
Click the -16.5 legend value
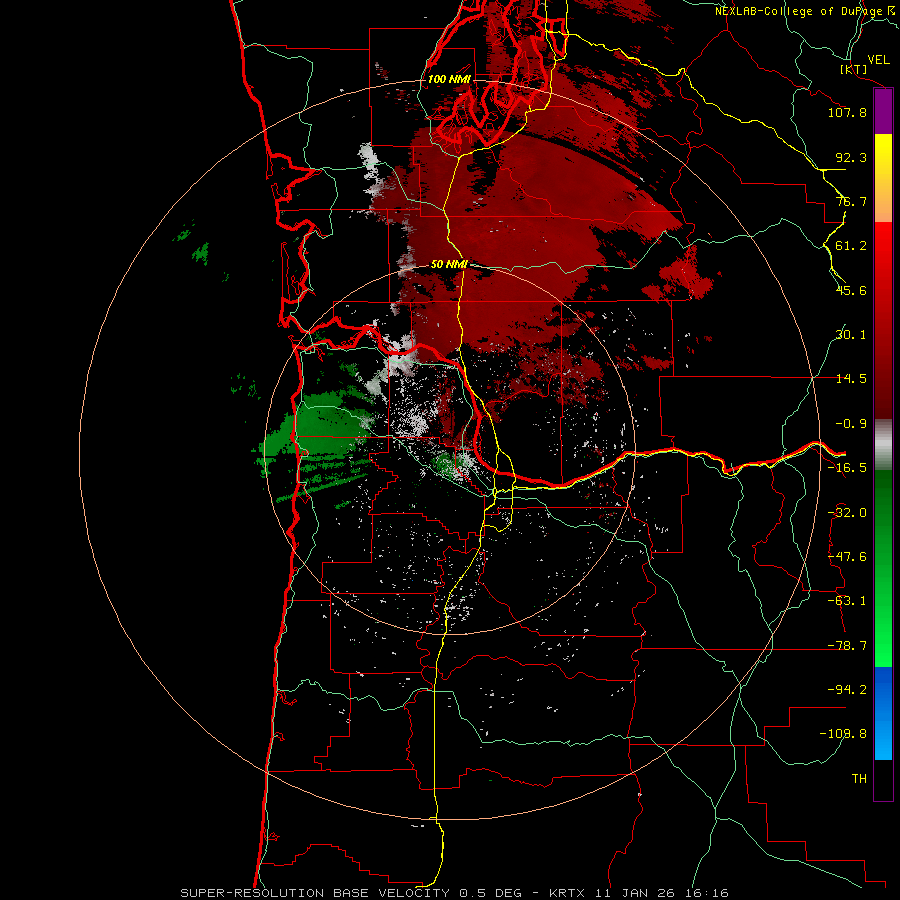847,468
